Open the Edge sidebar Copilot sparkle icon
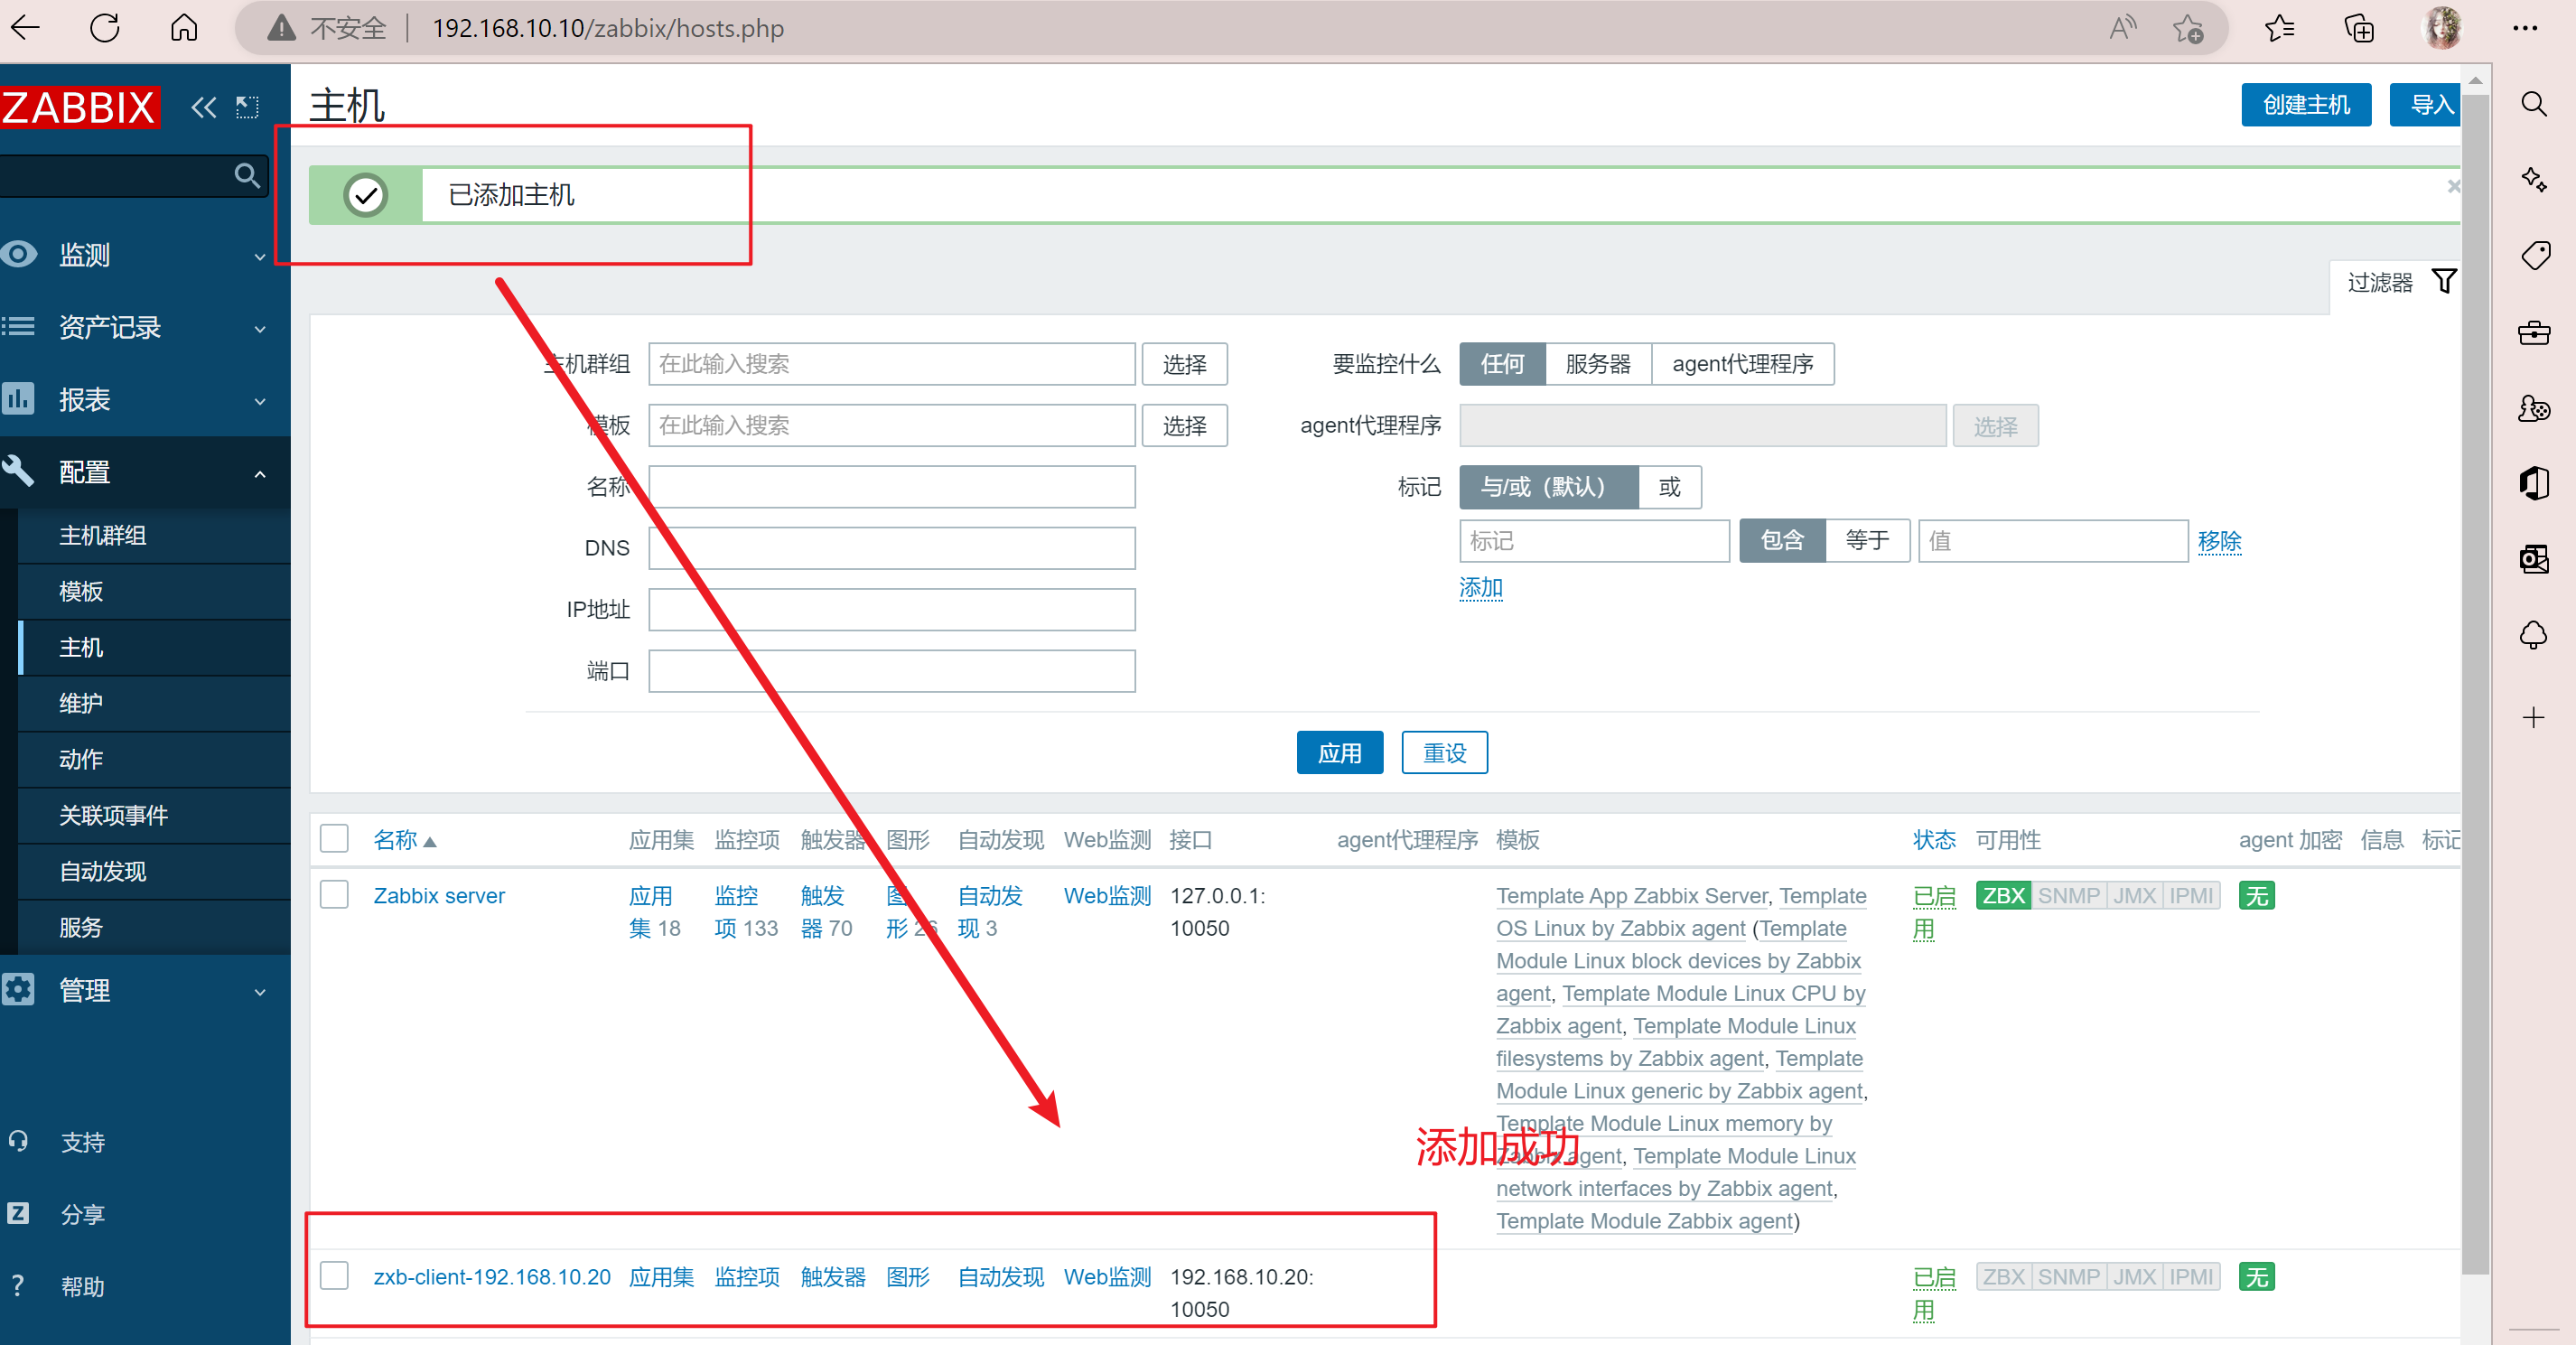The image size is (2576, 1345). (2533, 180)
